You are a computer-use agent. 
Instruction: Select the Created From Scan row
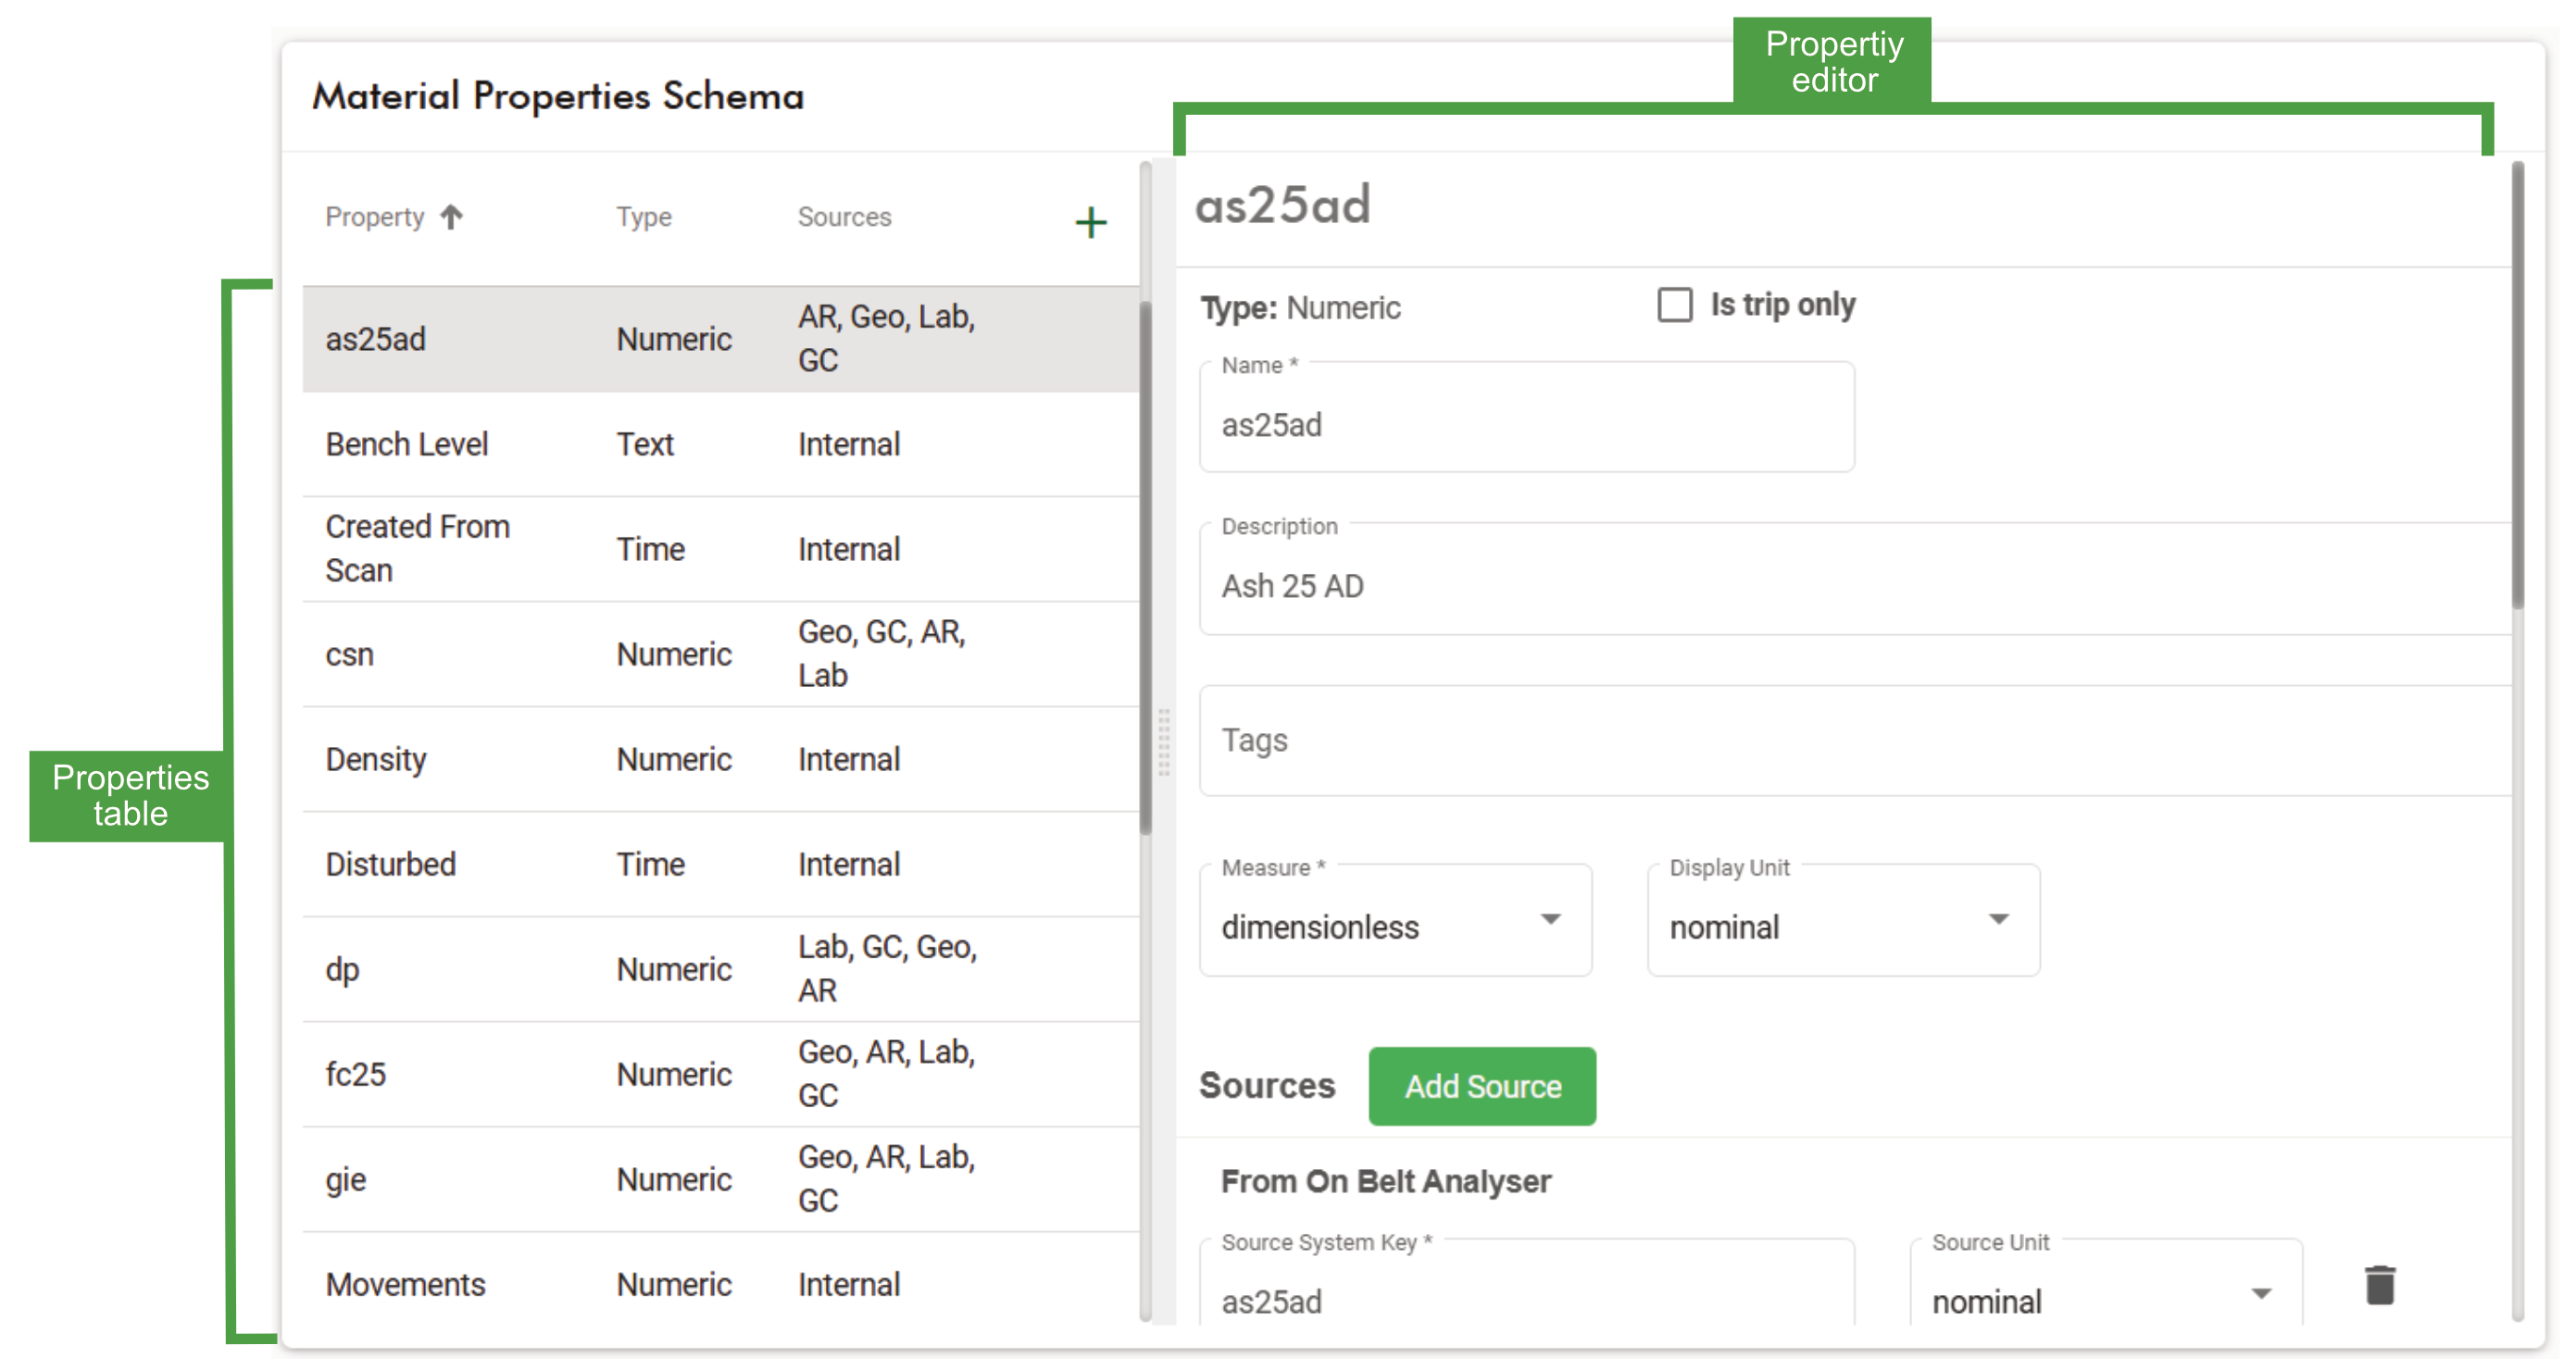tap(720, 549)
